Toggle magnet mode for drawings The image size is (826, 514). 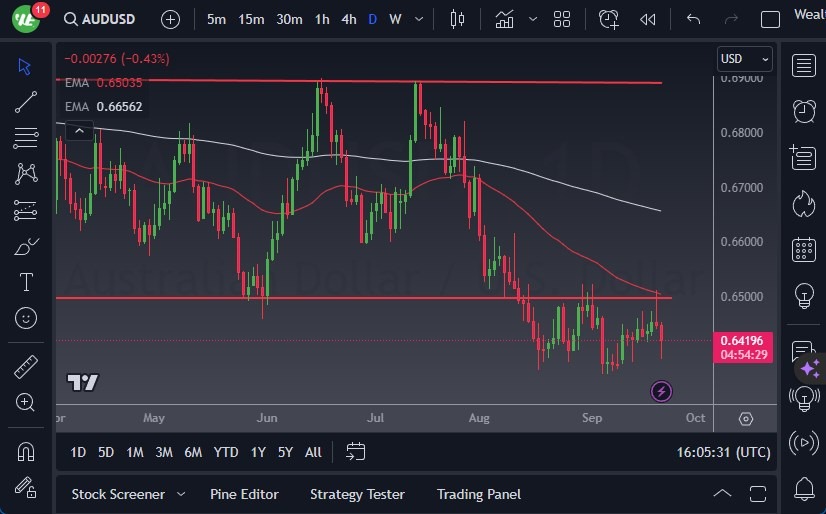(x=26, y=451)
